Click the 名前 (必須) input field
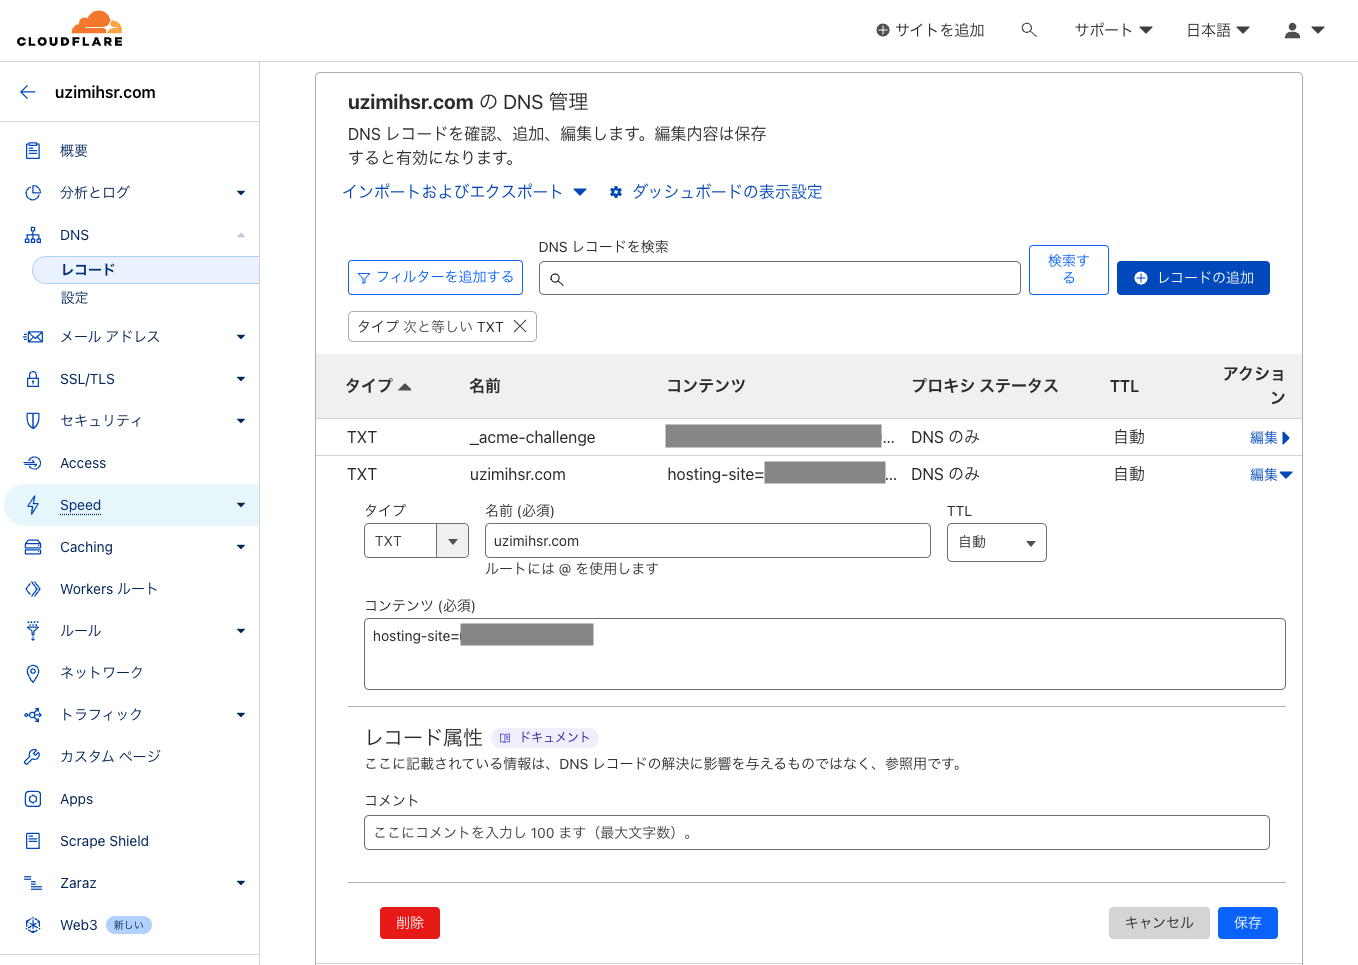Viewport: 1358px width, 965px height. (x=708, y=541)
